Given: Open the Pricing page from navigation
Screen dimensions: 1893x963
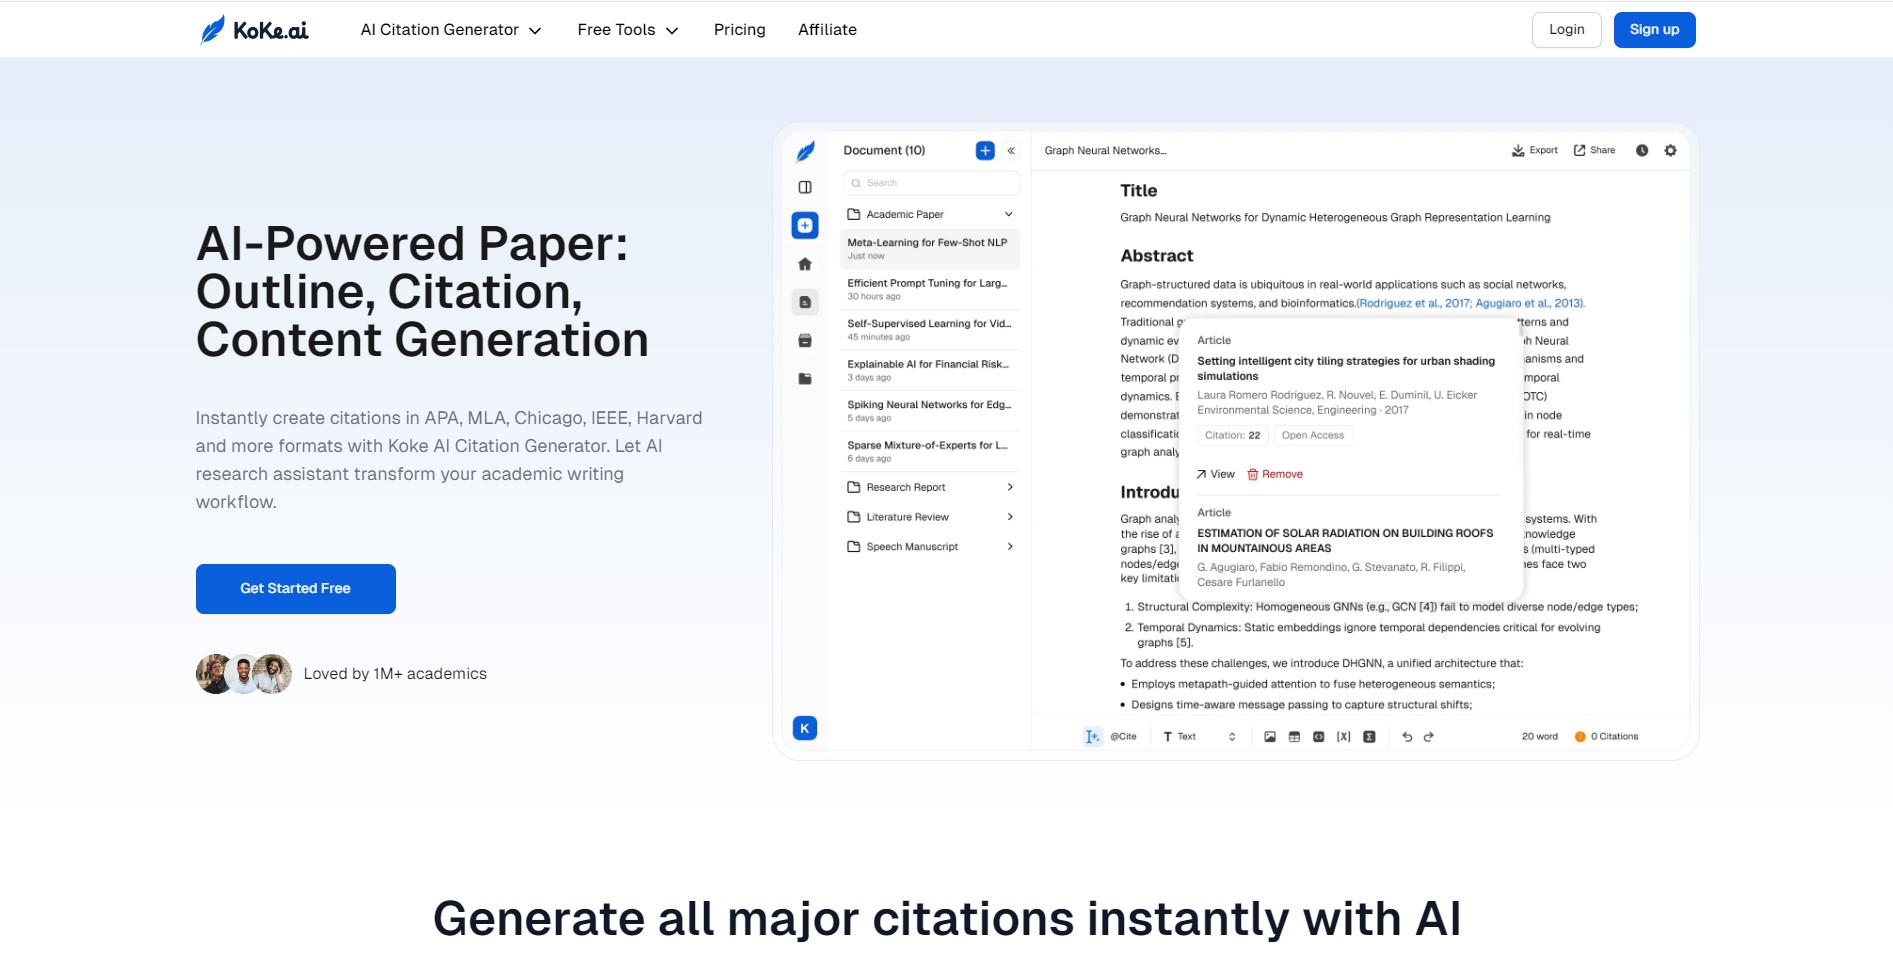Looking at the screenshot, I should [739, 30].
